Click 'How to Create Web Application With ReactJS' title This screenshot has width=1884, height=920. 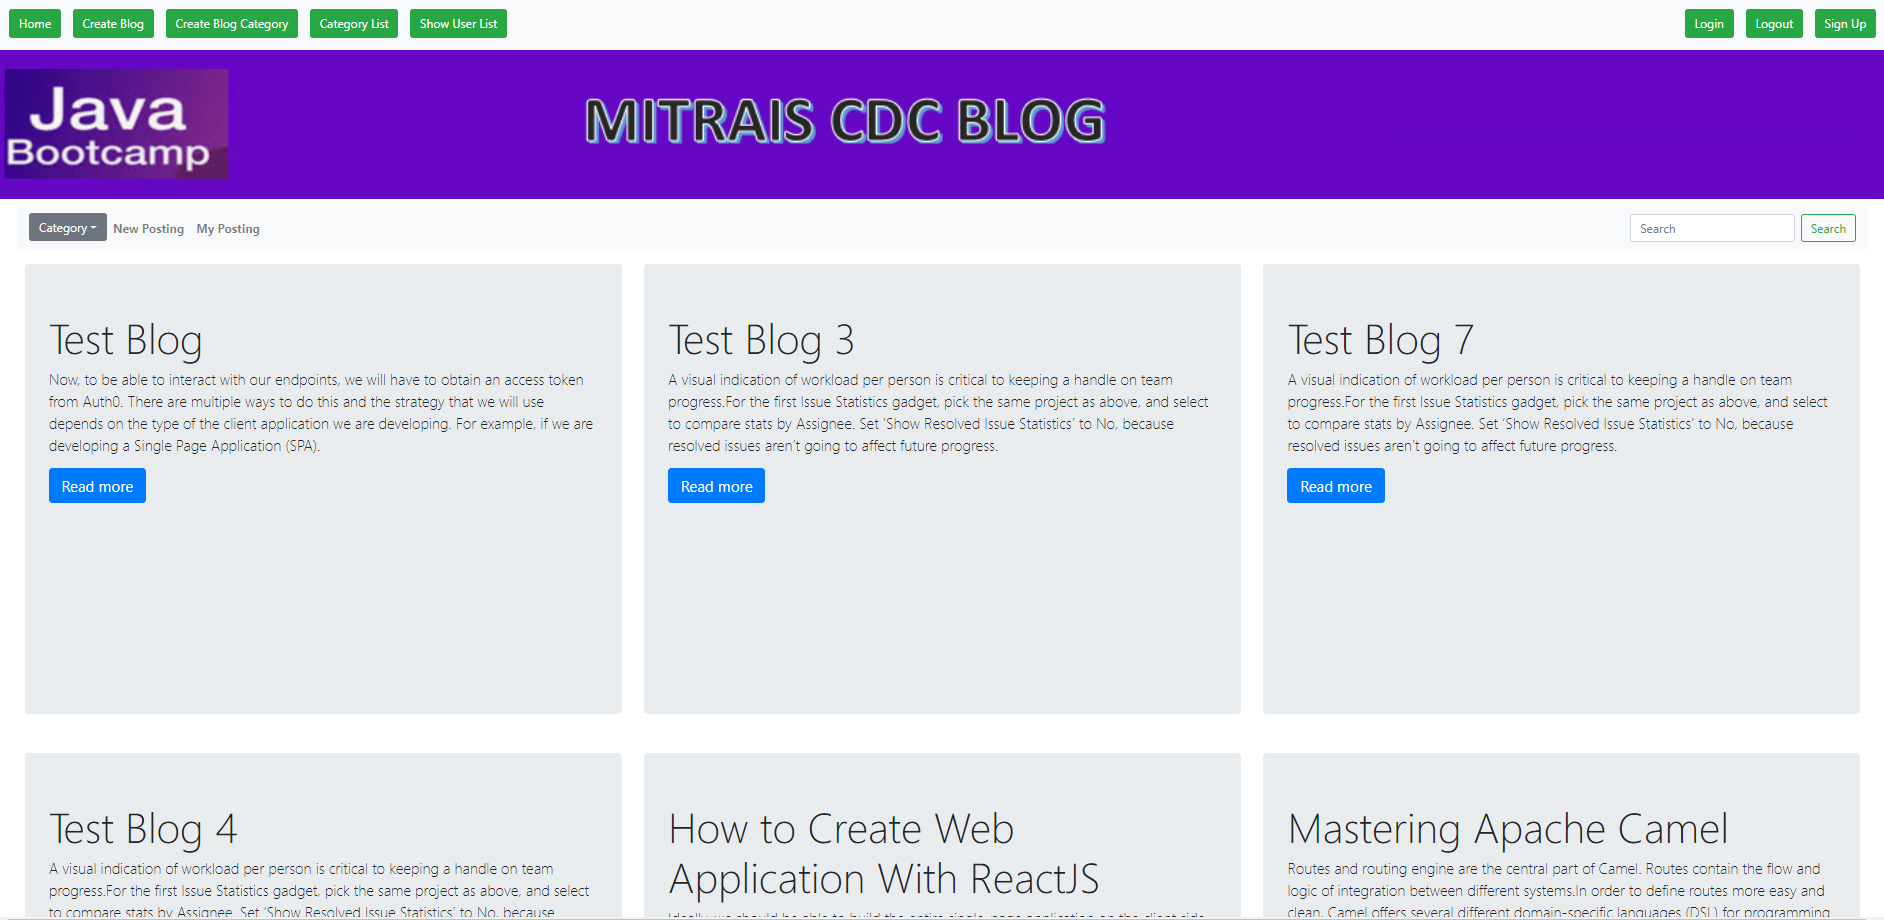[883, 854]
